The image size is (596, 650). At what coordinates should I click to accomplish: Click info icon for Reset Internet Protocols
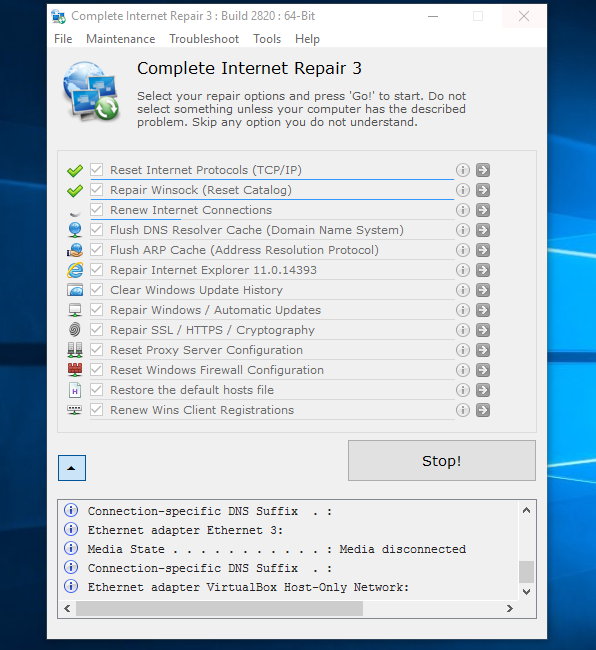point(463,170)
